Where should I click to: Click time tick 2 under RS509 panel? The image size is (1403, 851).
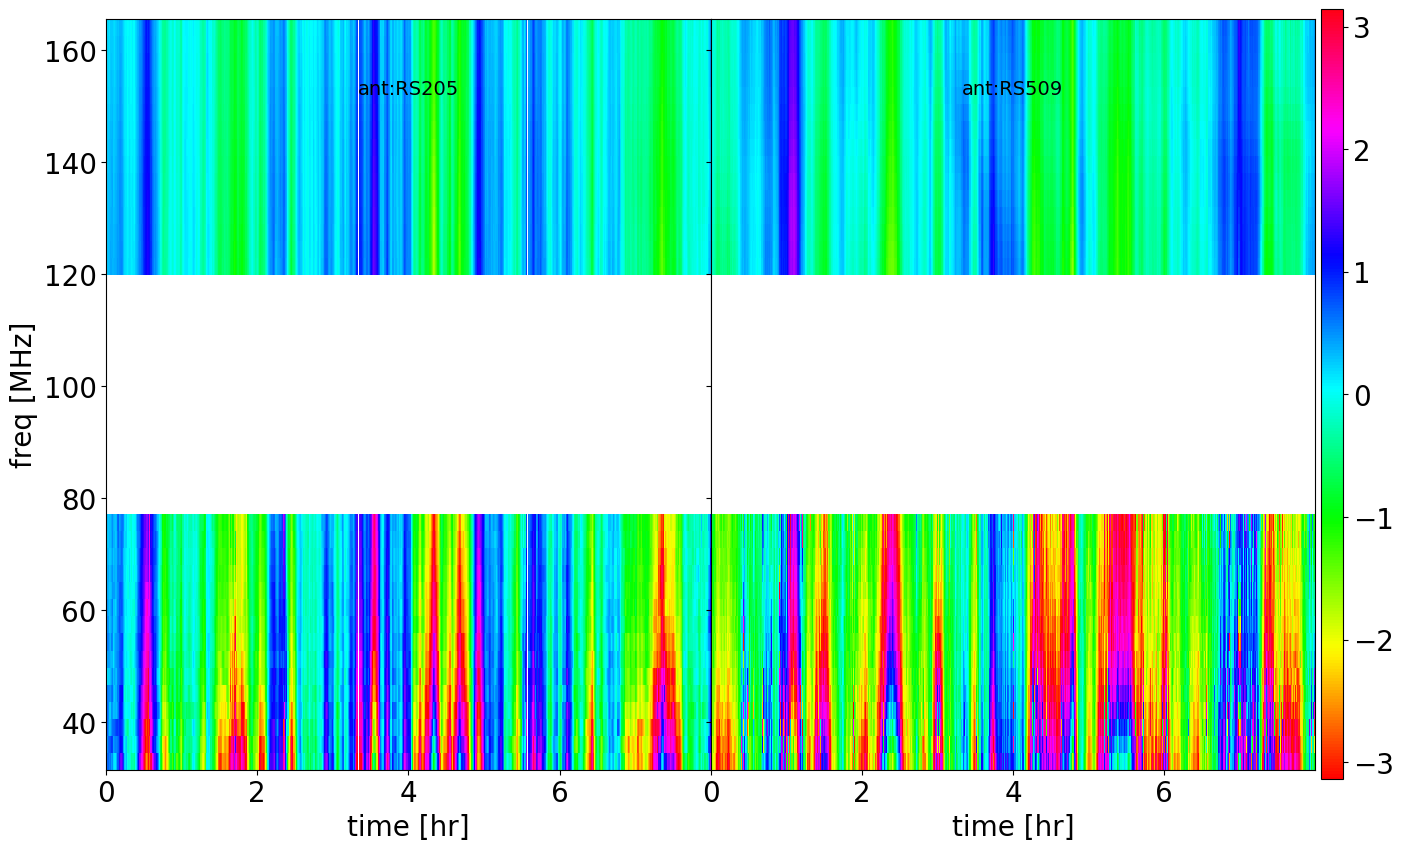point(862,791)
